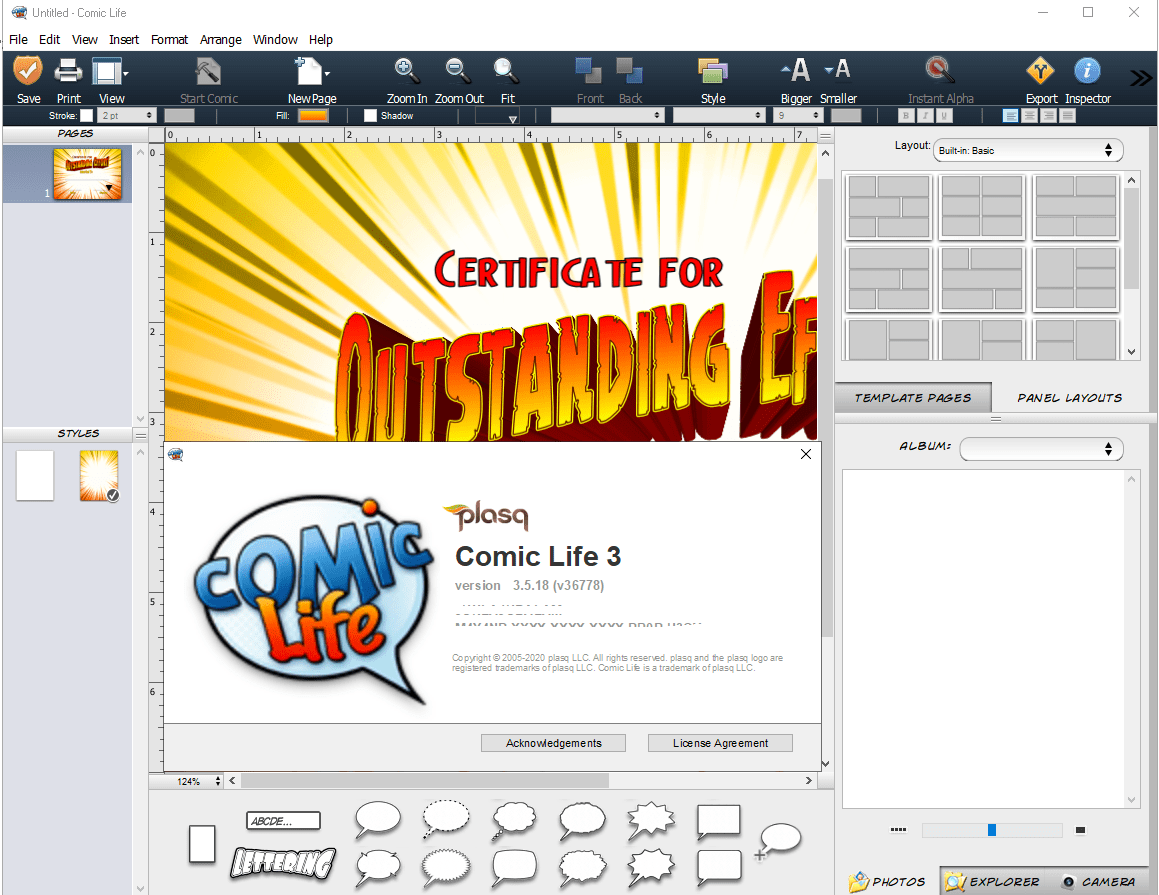Set text alignment to right

point(1048,115)
